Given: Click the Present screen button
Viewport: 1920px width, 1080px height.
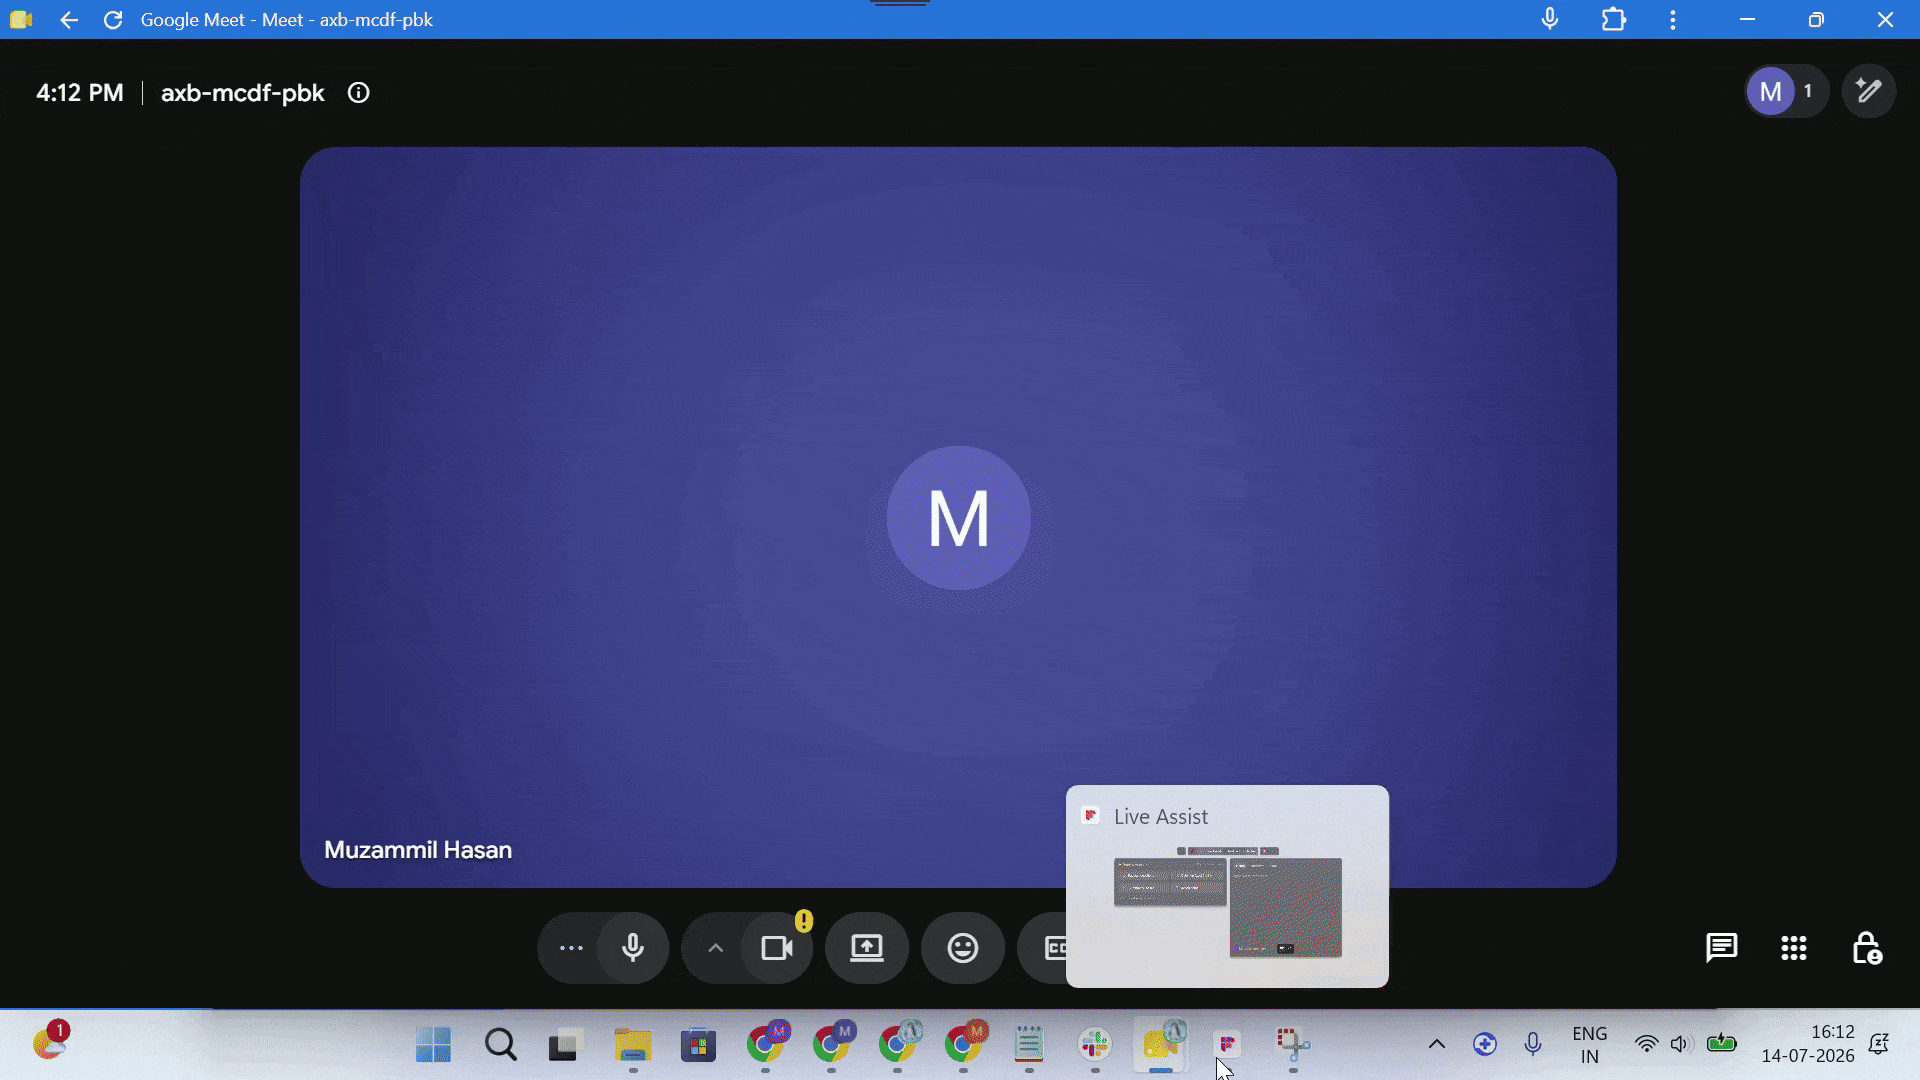Looking at the screenshot, I should [867, 948].
